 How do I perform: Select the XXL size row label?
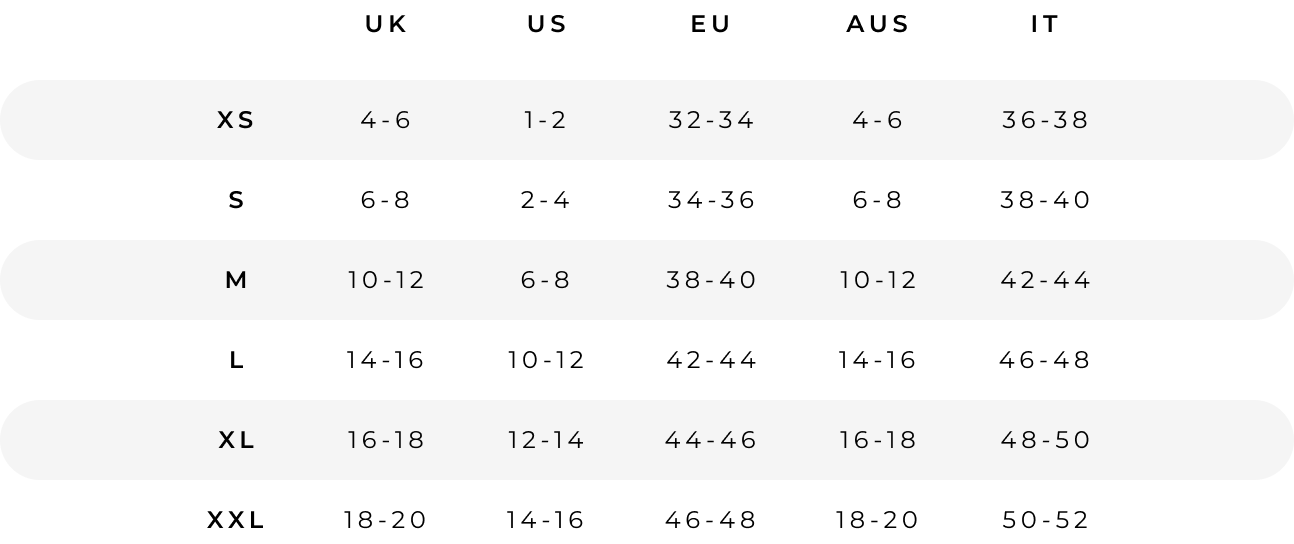tap(236, 520)
